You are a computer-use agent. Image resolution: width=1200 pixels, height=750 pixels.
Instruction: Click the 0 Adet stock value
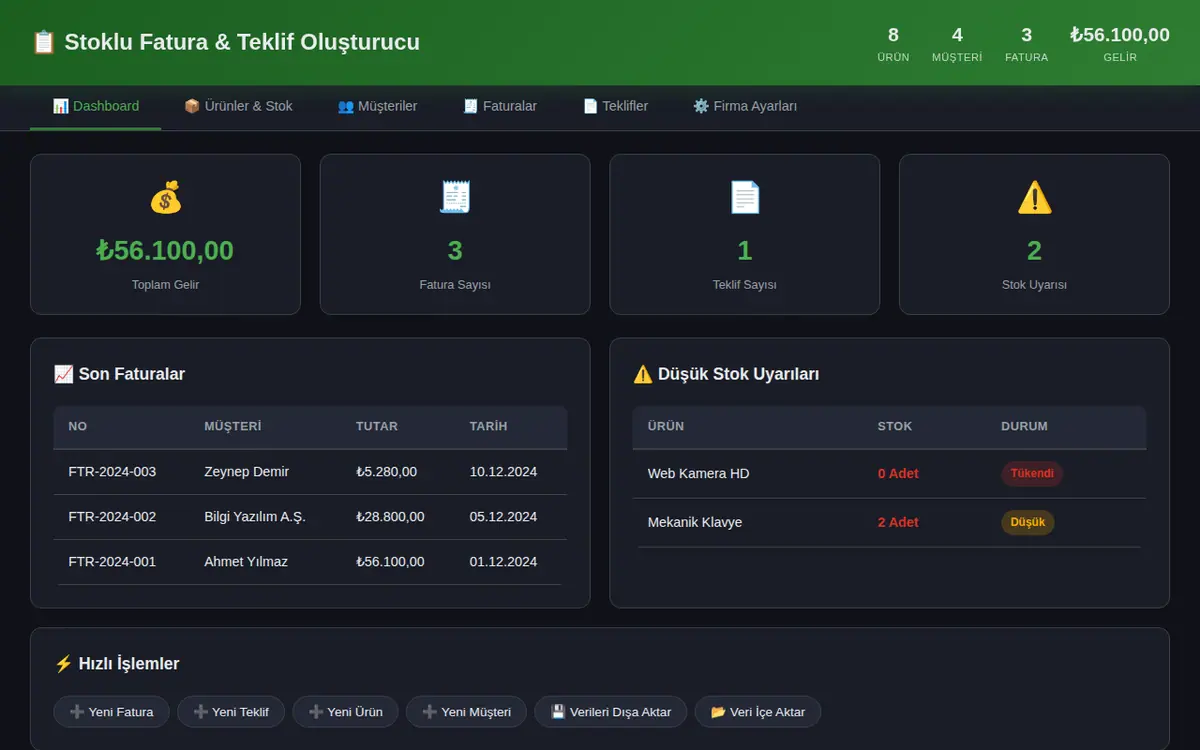coord(898,474)
